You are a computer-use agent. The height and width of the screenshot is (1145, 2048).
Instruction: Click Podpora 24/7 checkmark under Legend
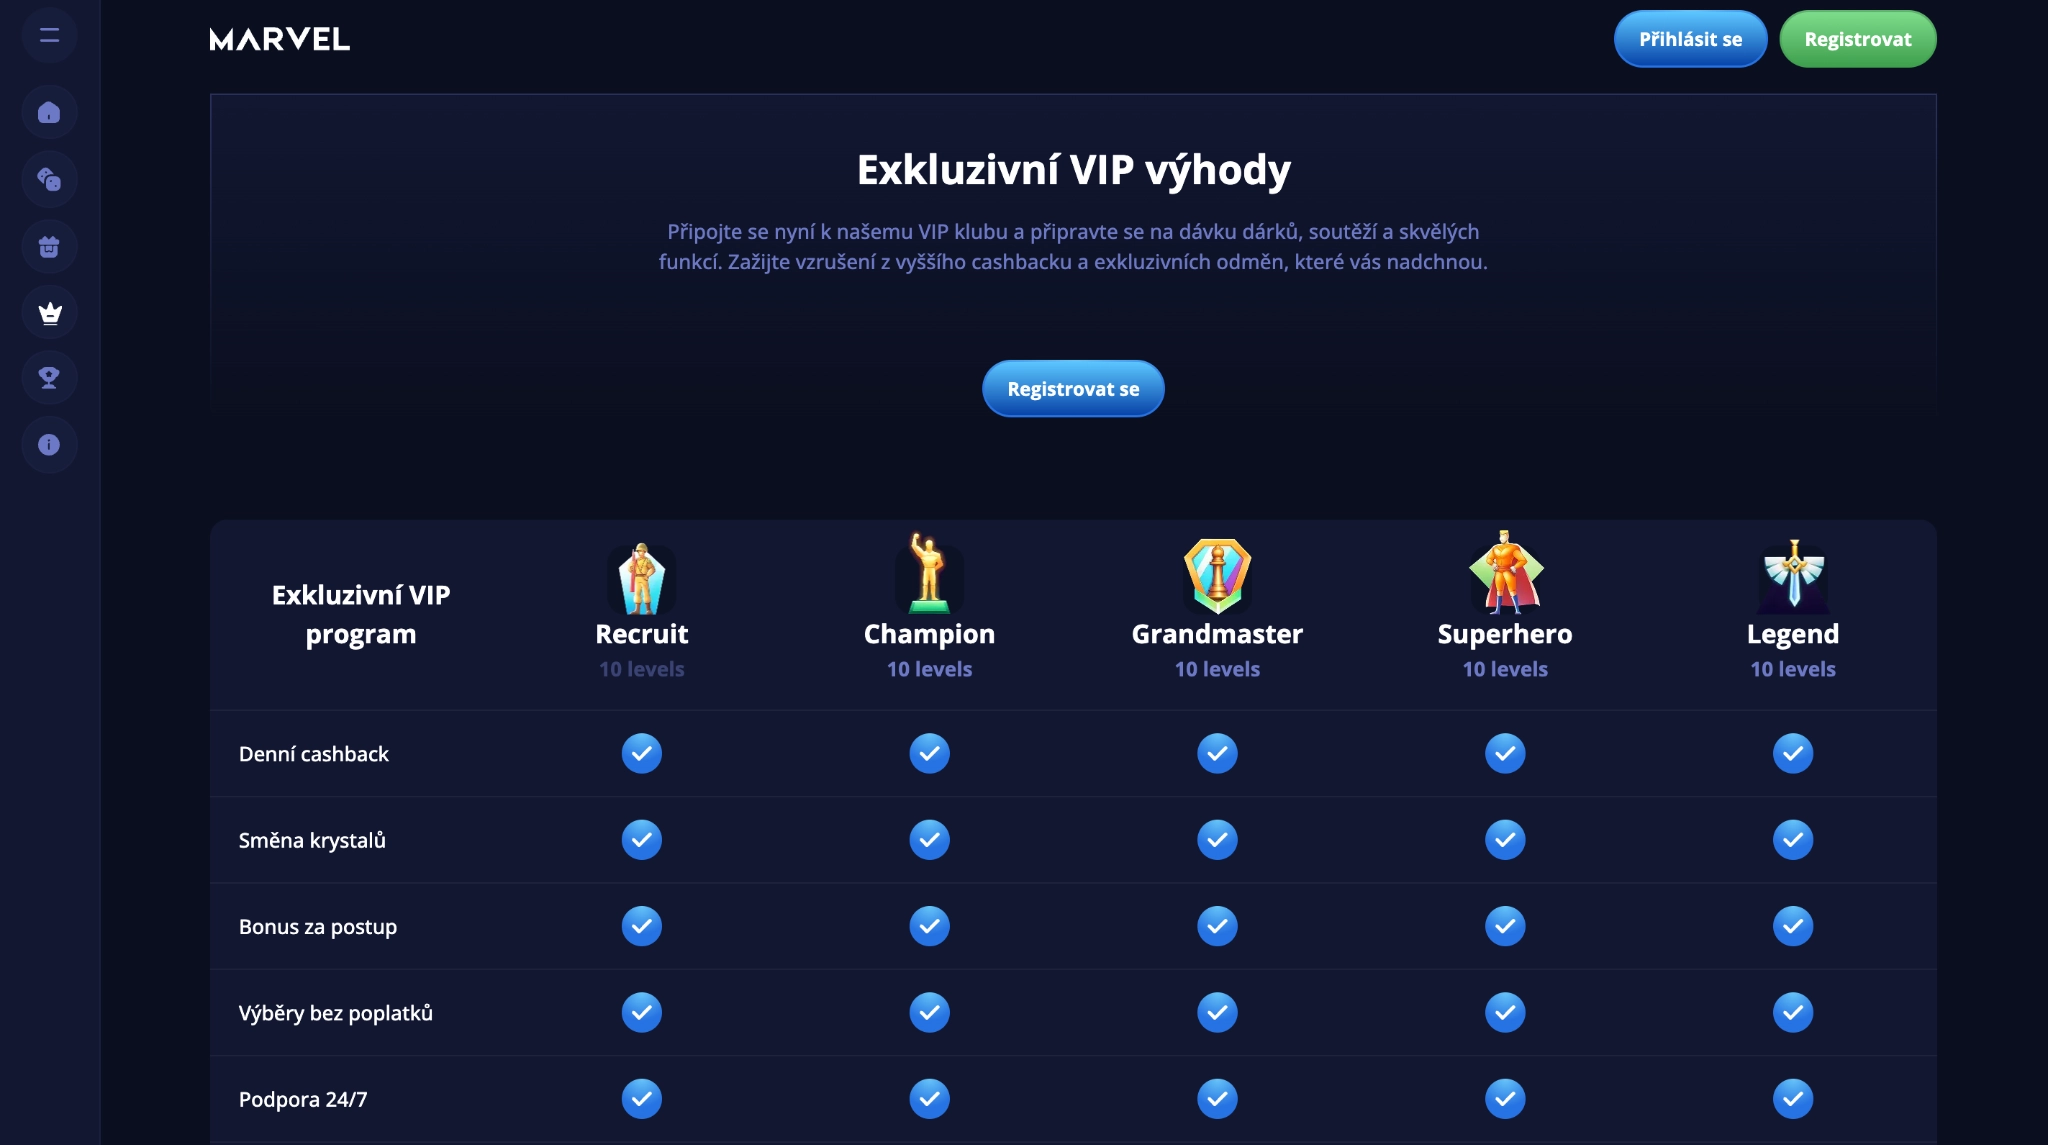click(x=1793, y=1099)
